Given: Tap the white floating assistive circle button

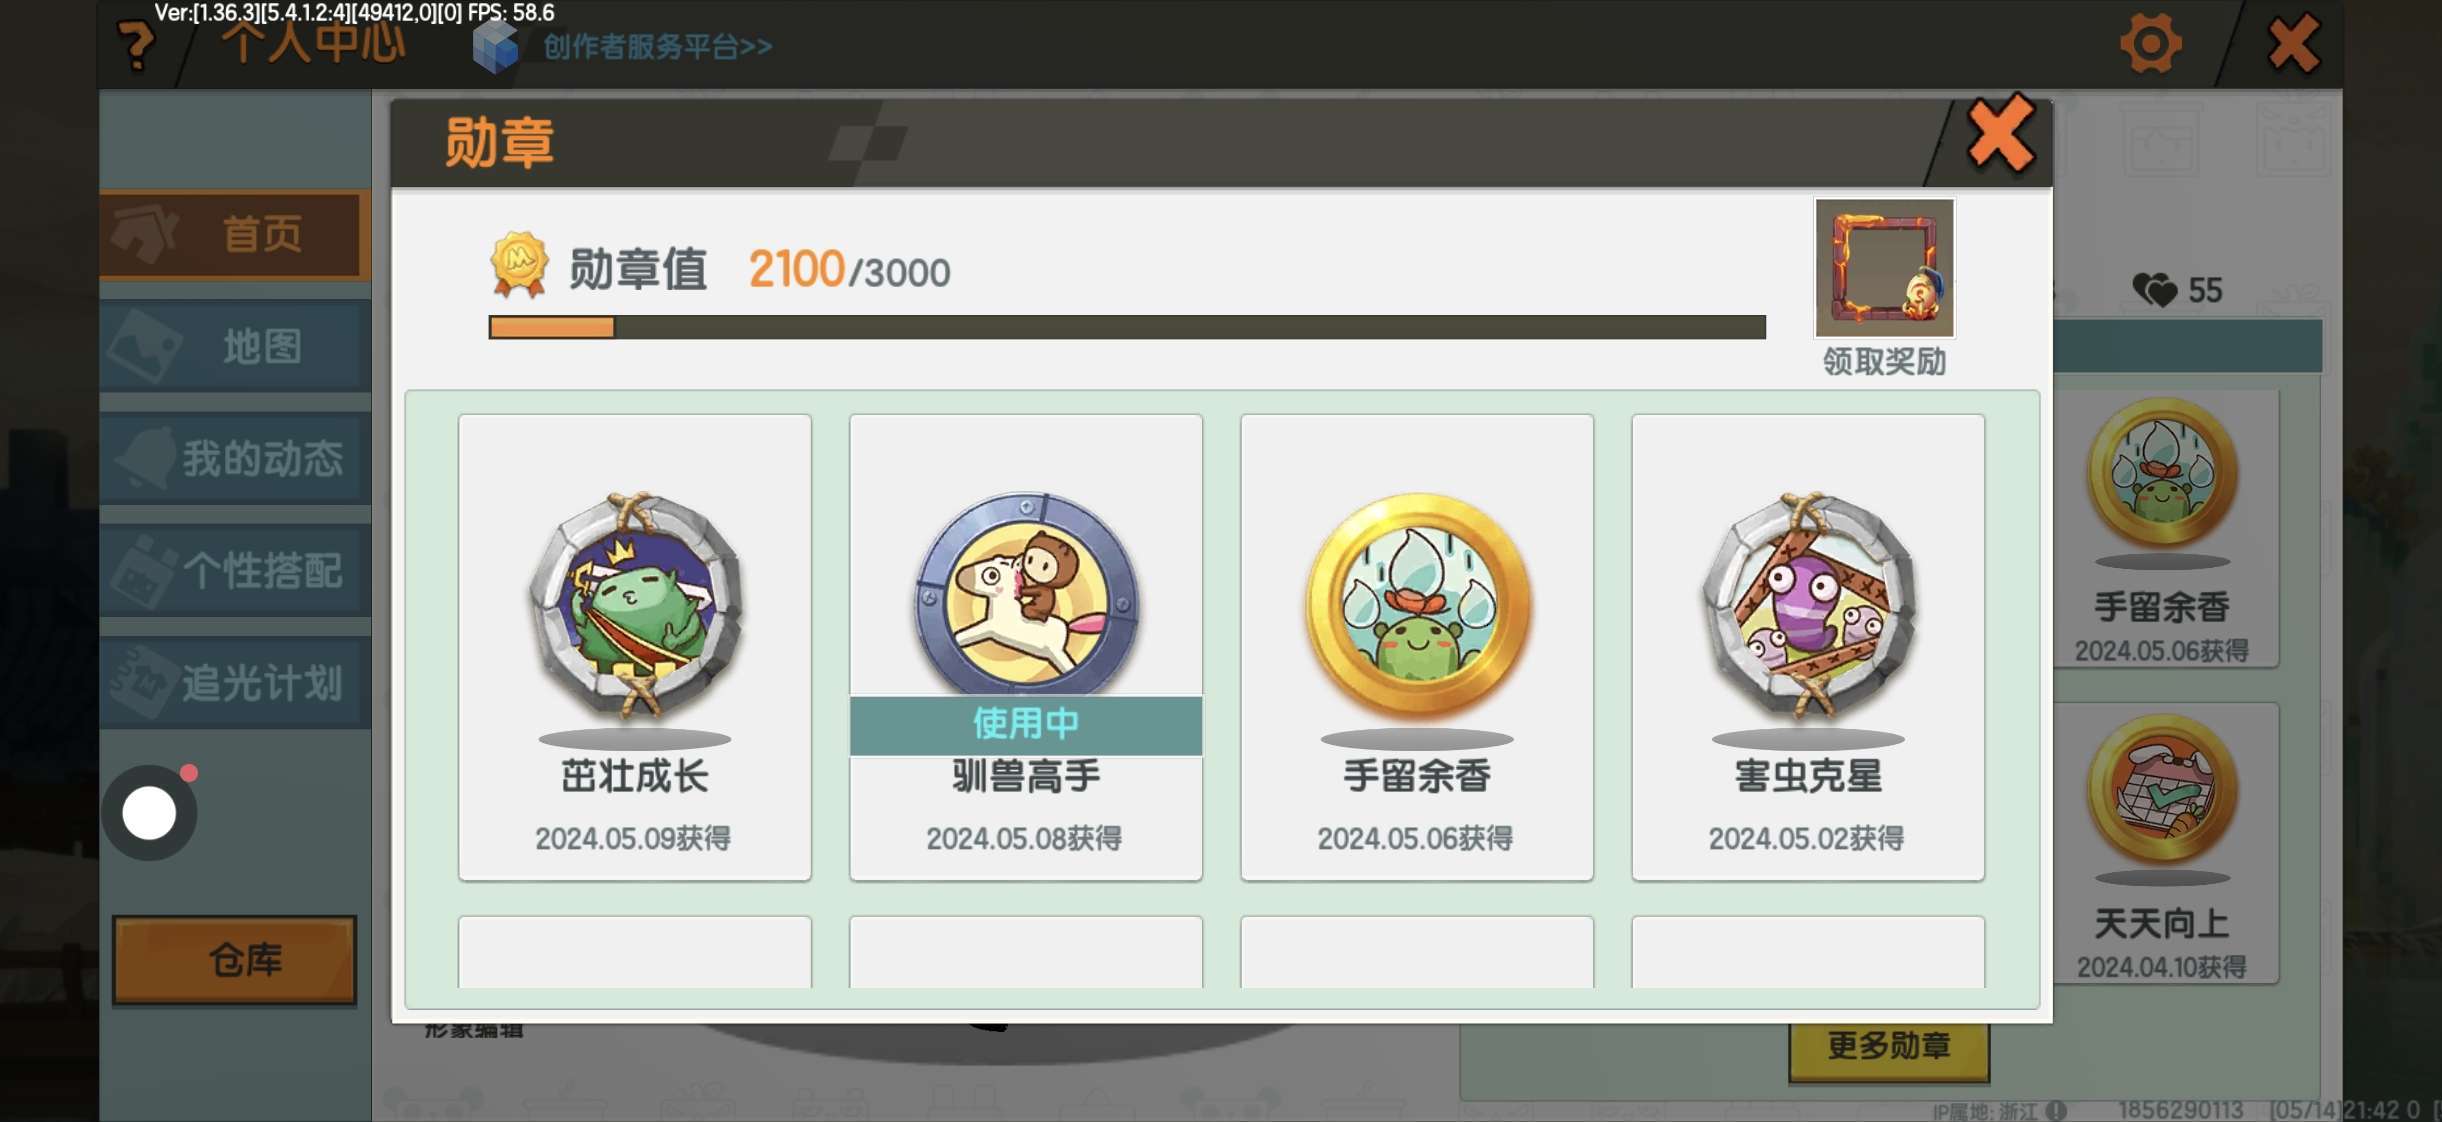Looking at the screenshot, I should (x=149, y=813).
